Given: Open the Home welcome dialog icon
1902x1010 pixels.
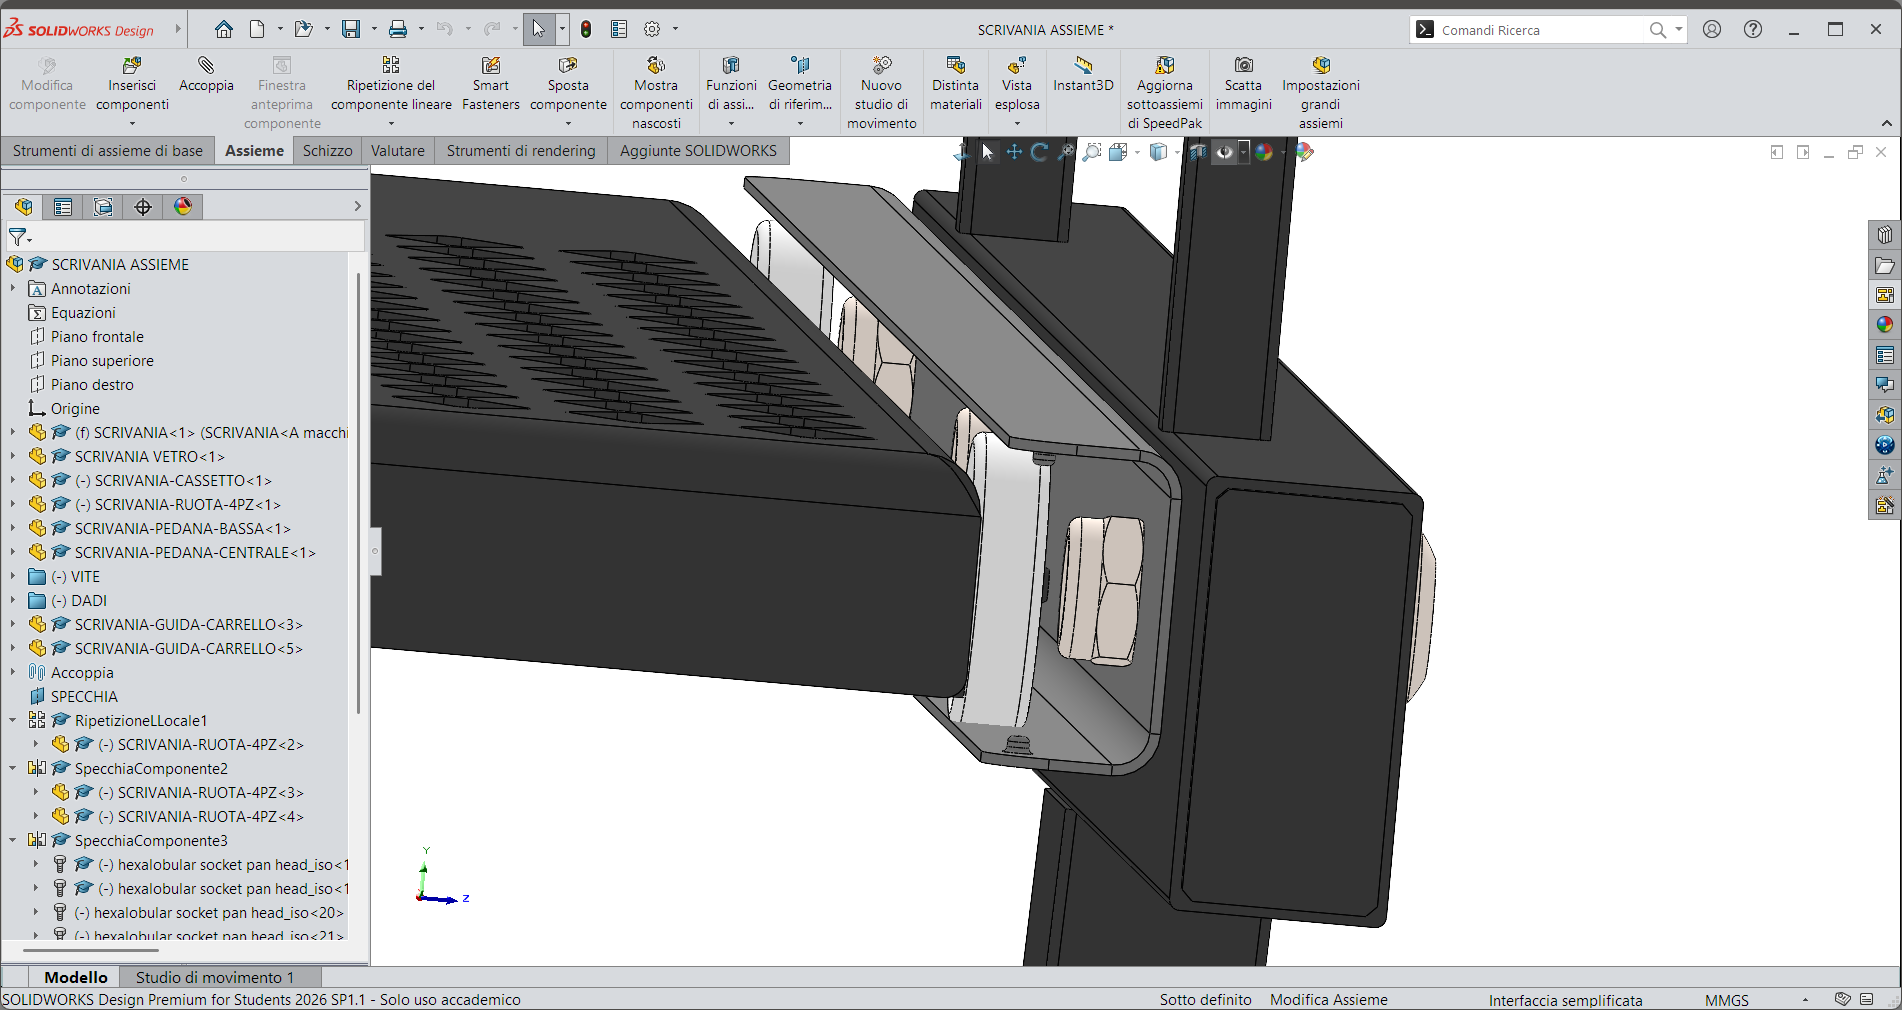Looking at the screenshot, I should click(x=224, y=29).
